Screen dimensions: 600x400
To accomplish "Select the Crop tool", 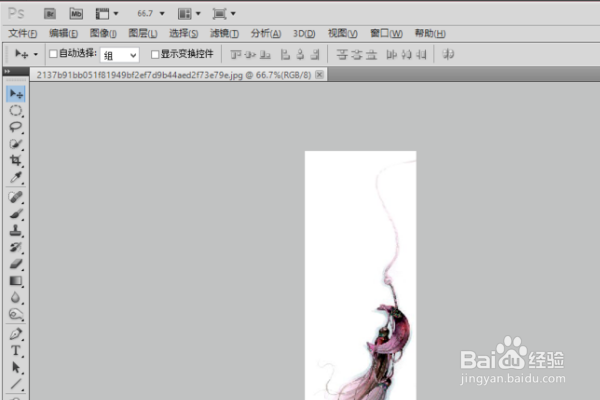I will (x=16, y=160).
